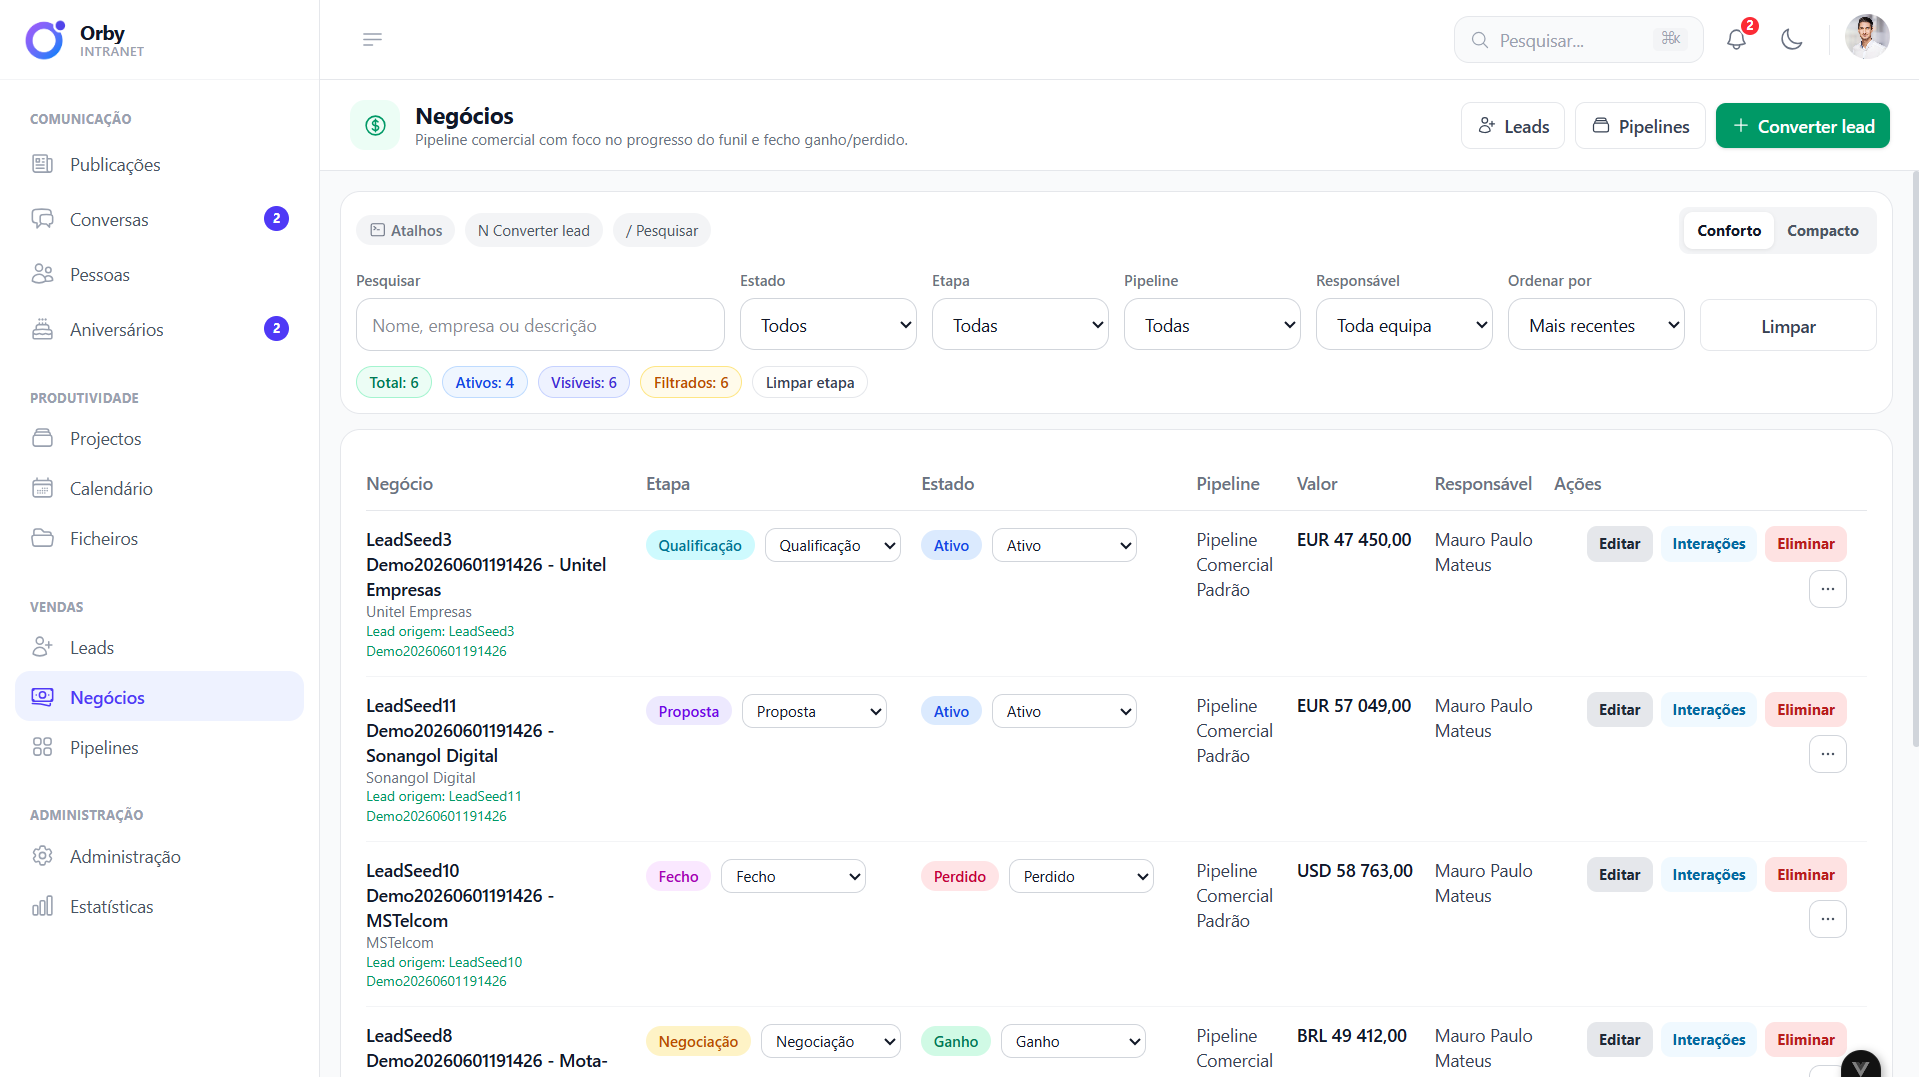Click the Conversas chat icon
Image resolution: width=1919 pixels, height=1077 pixels.
[x=42, y=219]
